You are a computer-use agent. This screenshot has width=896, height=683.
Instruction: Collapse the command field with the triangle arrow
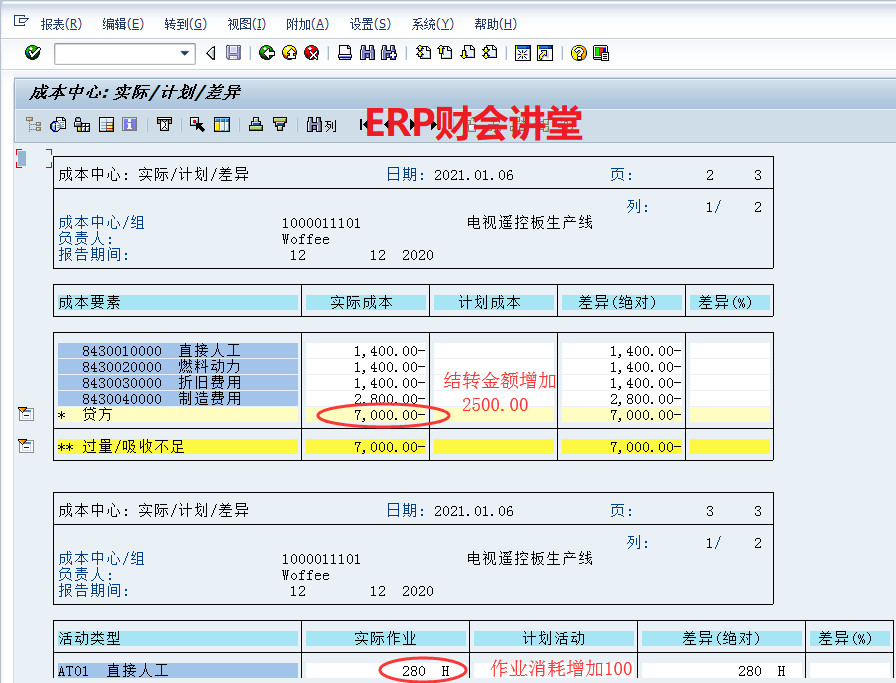pyautogui.click(x=210, y=53)
